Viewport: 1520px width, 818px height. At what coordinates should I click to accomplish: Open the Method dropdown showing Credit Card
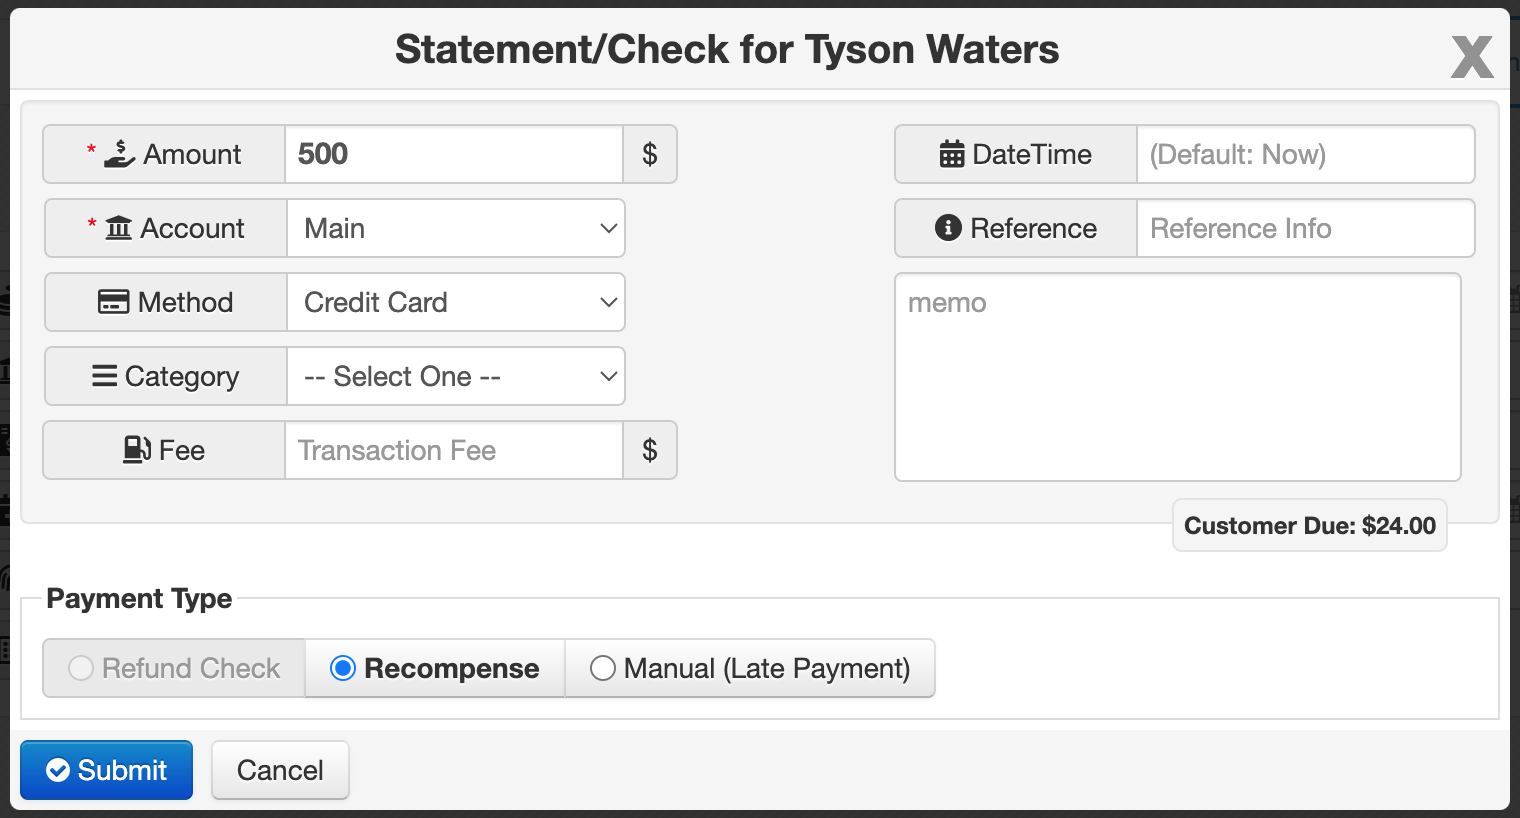tap(456, 302)
